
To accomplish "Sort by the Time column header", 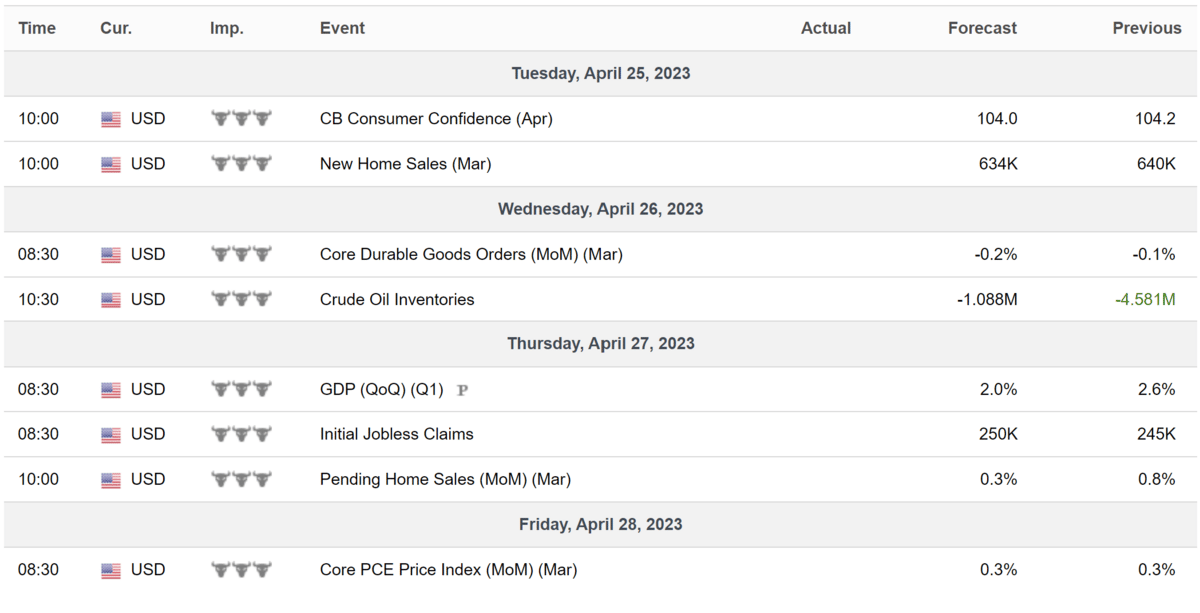I will [x=37, y=28].
